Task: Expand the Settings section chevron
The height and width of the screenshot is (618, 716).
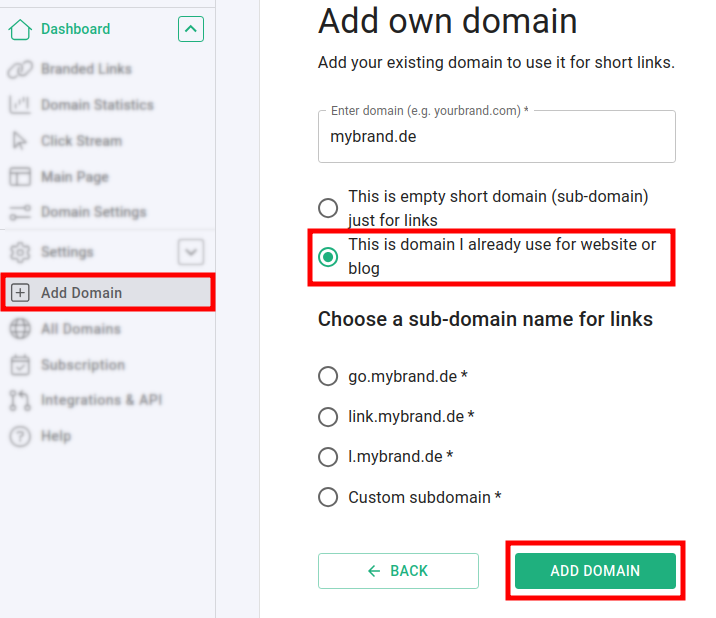Action: [x=191, y=252]
